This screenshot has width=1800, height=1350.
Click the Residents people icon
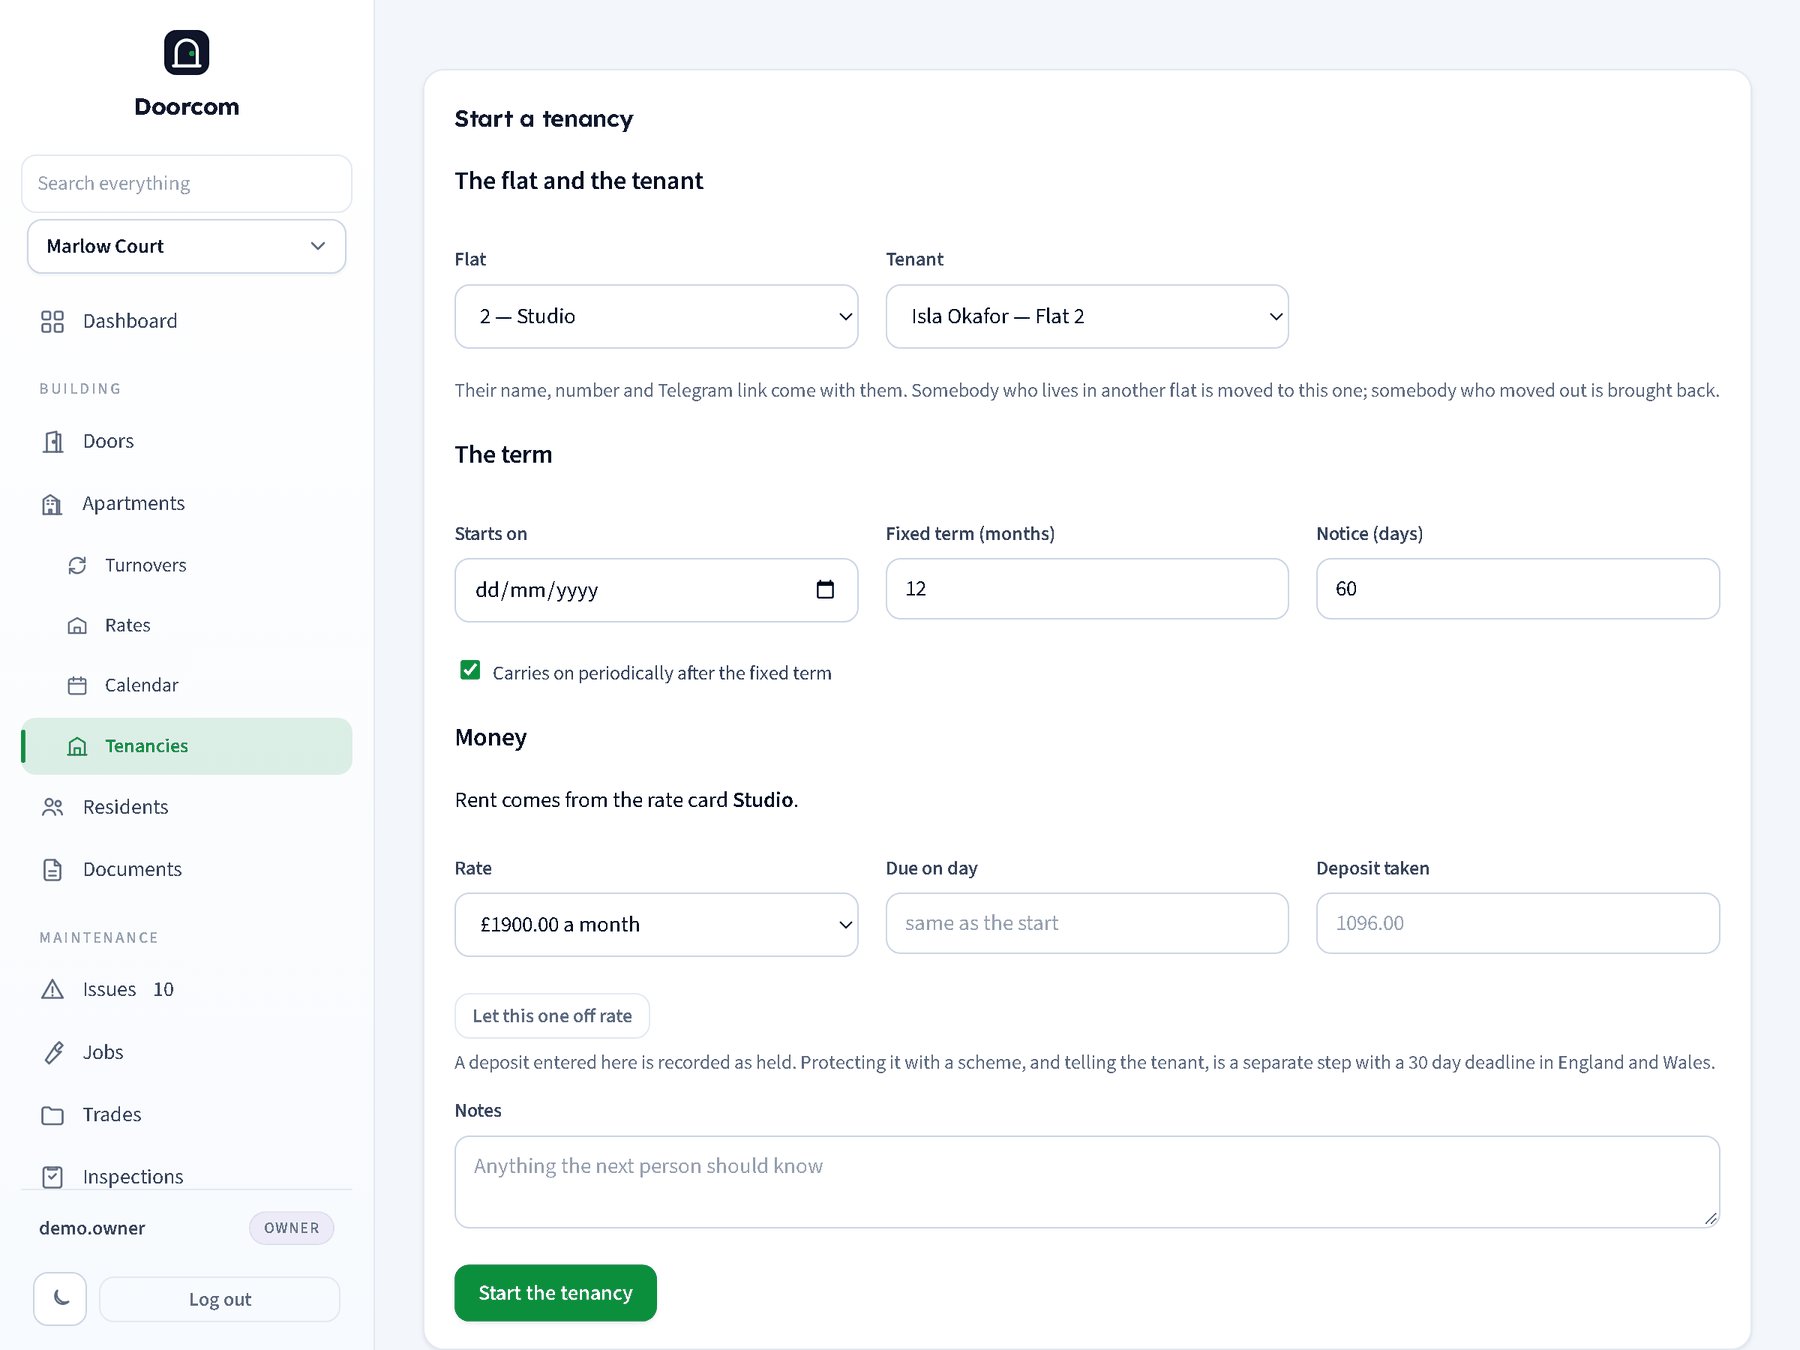pyautogui.click(x=52, y=807)
